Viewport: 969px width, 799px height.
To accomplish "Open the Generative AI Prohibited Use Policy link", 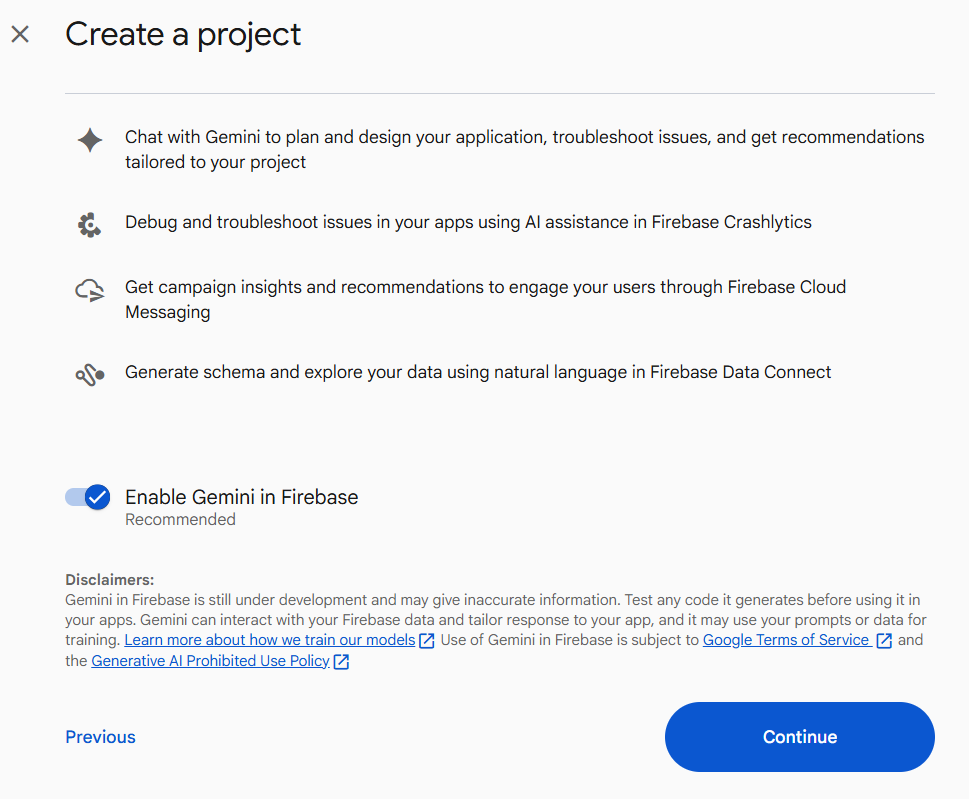I will point(210,661).
